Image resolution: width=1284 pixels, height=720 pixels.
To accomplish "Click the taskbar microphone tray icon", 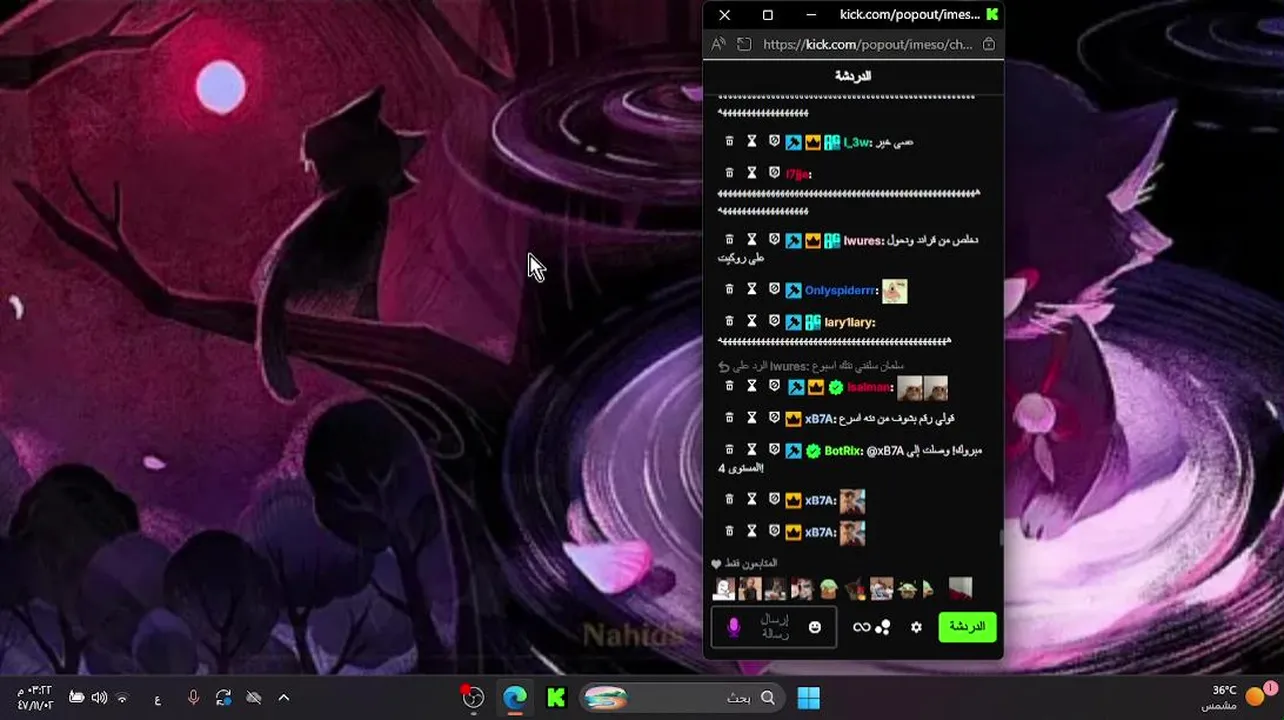I will point(194,698).
